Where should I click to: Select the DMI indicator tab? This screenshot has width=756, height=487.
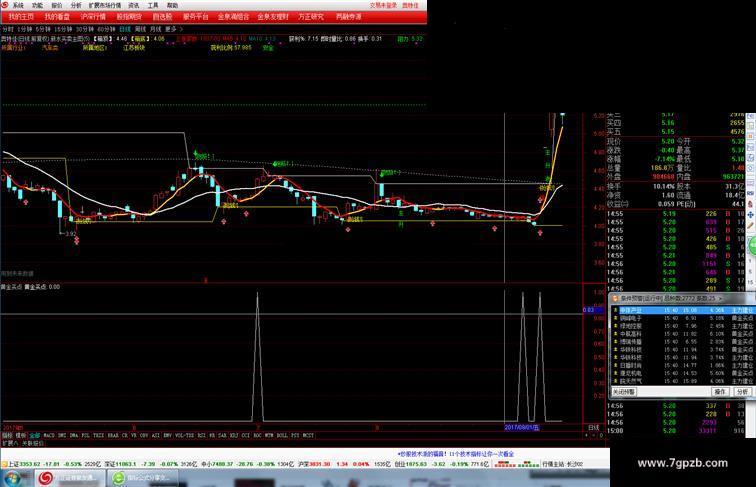(62, 435)
